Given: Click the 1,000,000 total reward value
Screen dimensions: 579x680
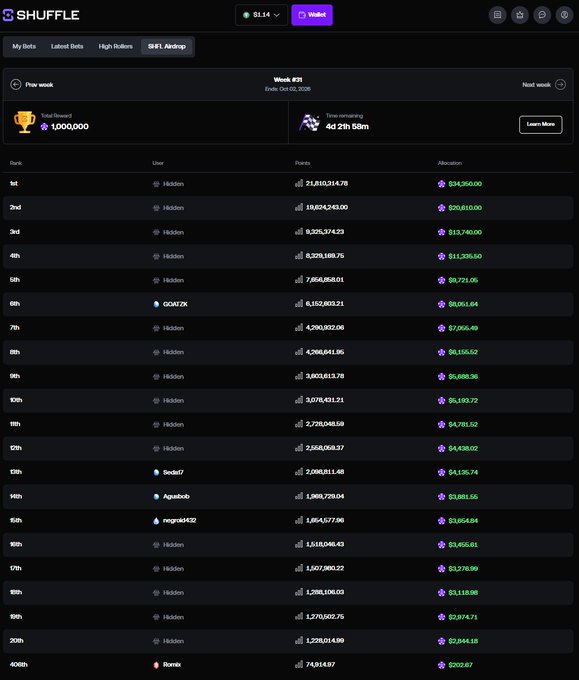Looking at the screenshot, I should (x=70, y=127).
